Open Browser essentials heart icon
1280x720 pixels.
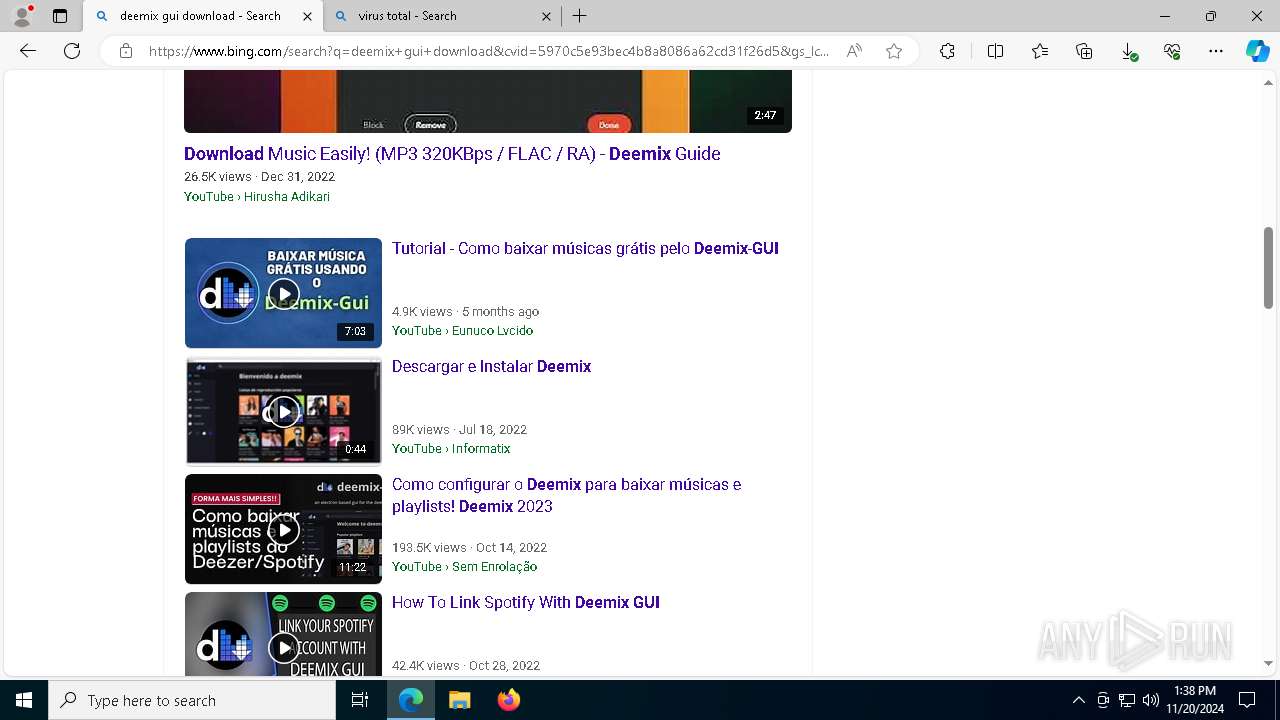tap(1172, 51)
